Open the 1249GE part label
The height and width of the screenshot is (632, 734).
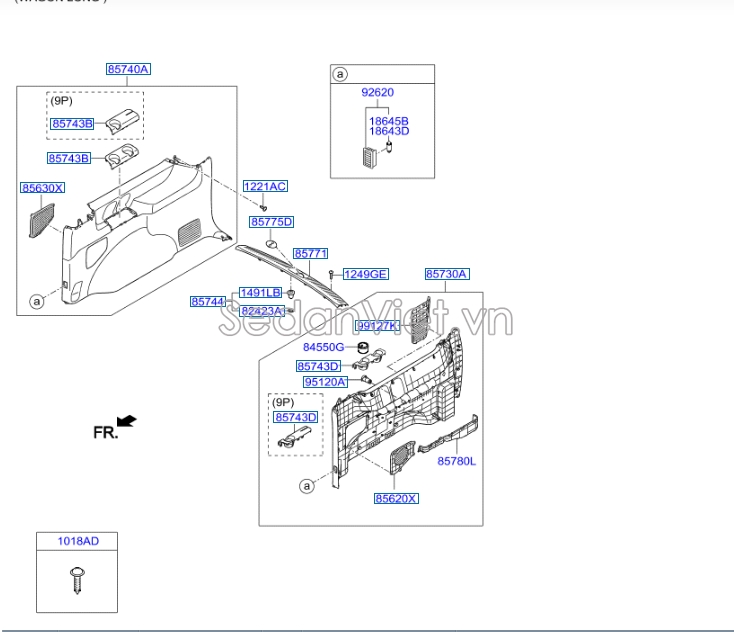pos(366,274)
